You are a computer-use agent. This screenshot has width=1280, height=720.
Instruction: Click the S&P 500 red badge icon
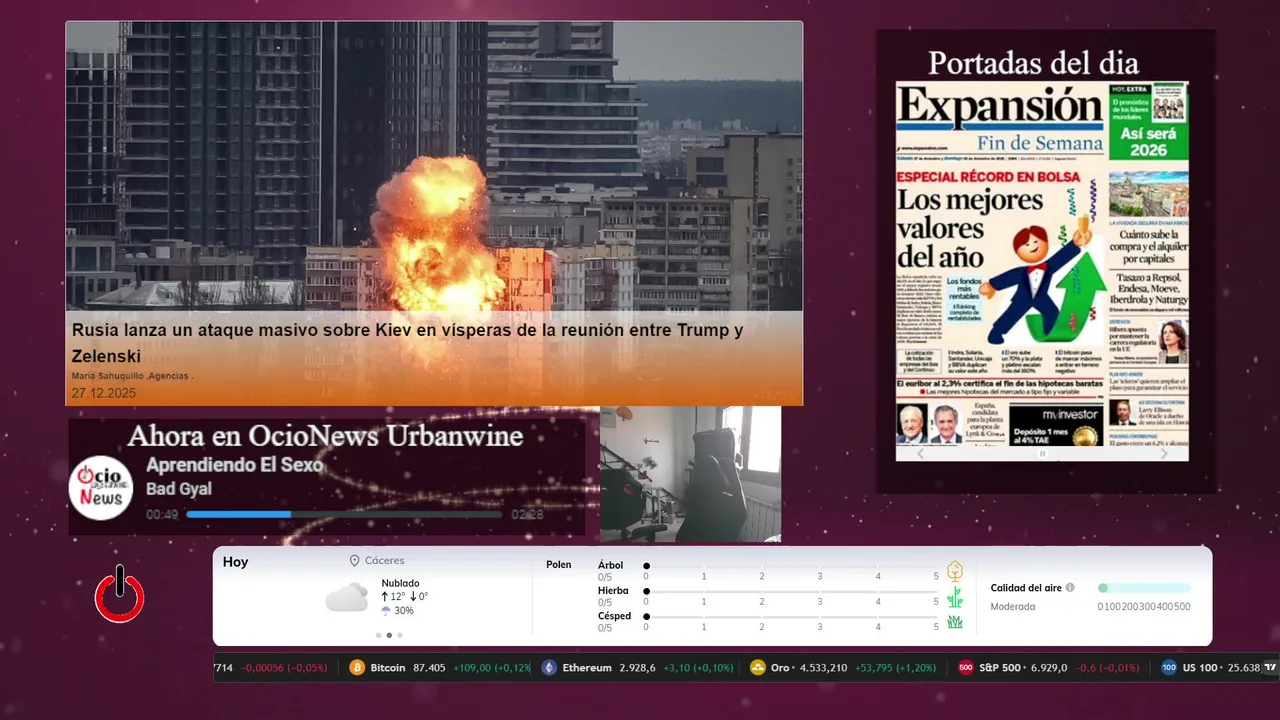[966, 668]
